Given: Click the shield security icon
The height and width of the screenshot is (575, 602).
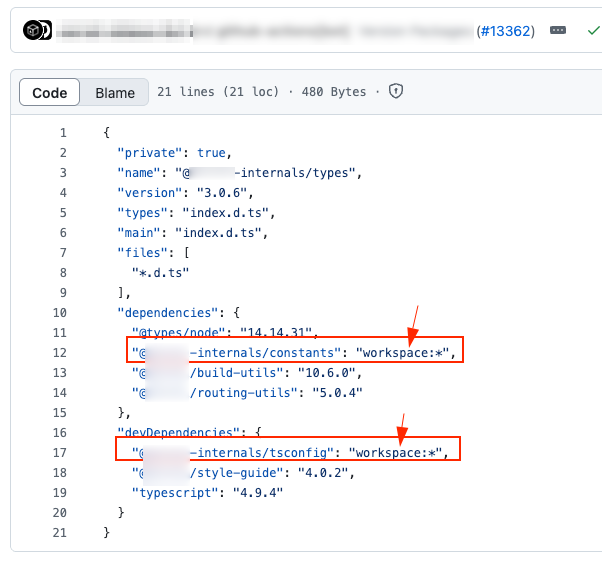Looking at the screenshot, I should (x=396, y=92).
